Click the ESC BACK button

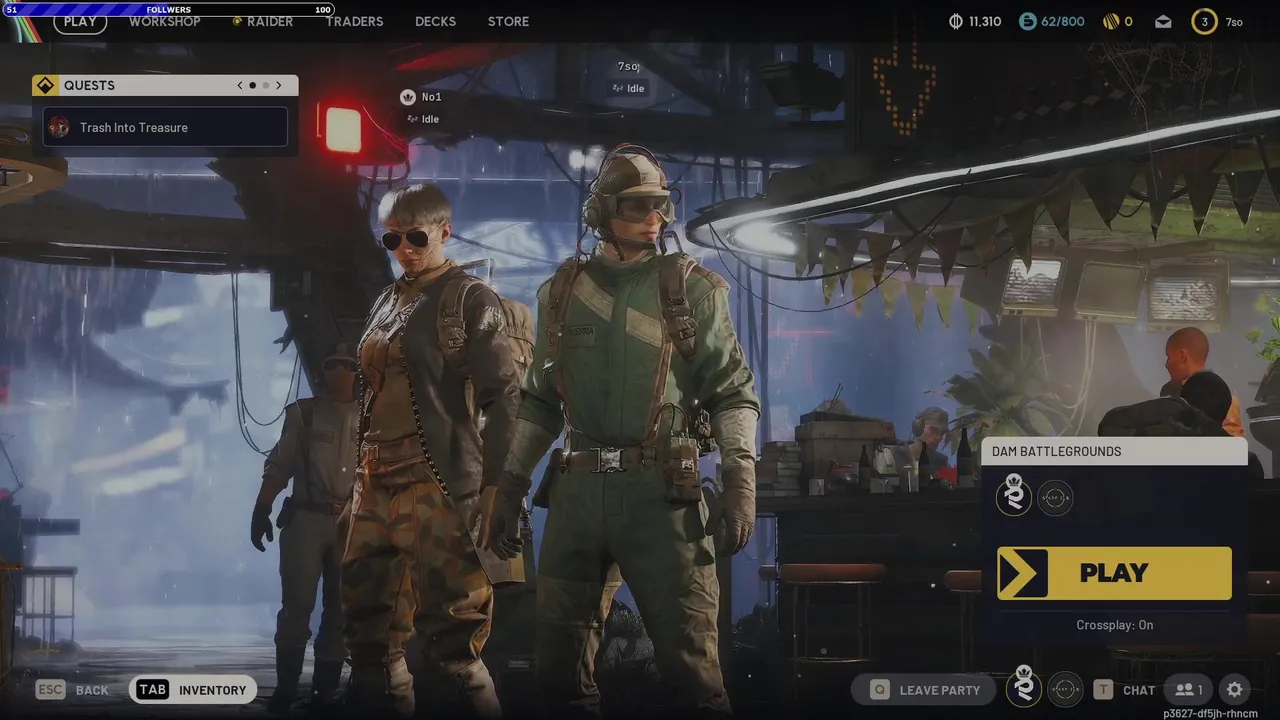(x=72, y=690)
